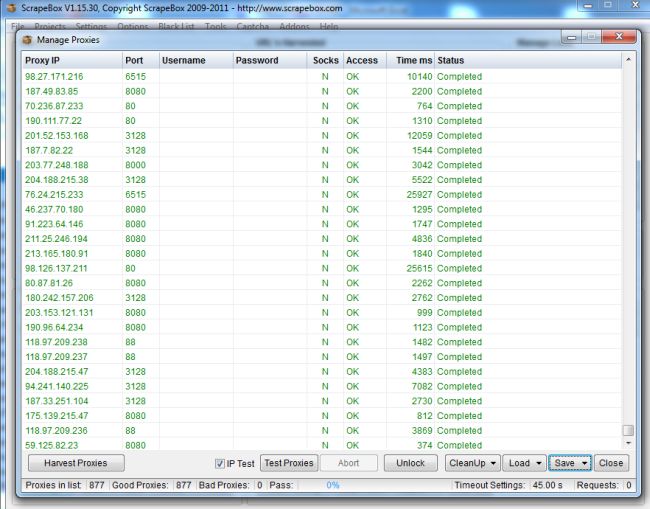Select proxy row 190.111.77.22
Screen dimensions: 650x509
pos(322,121)
